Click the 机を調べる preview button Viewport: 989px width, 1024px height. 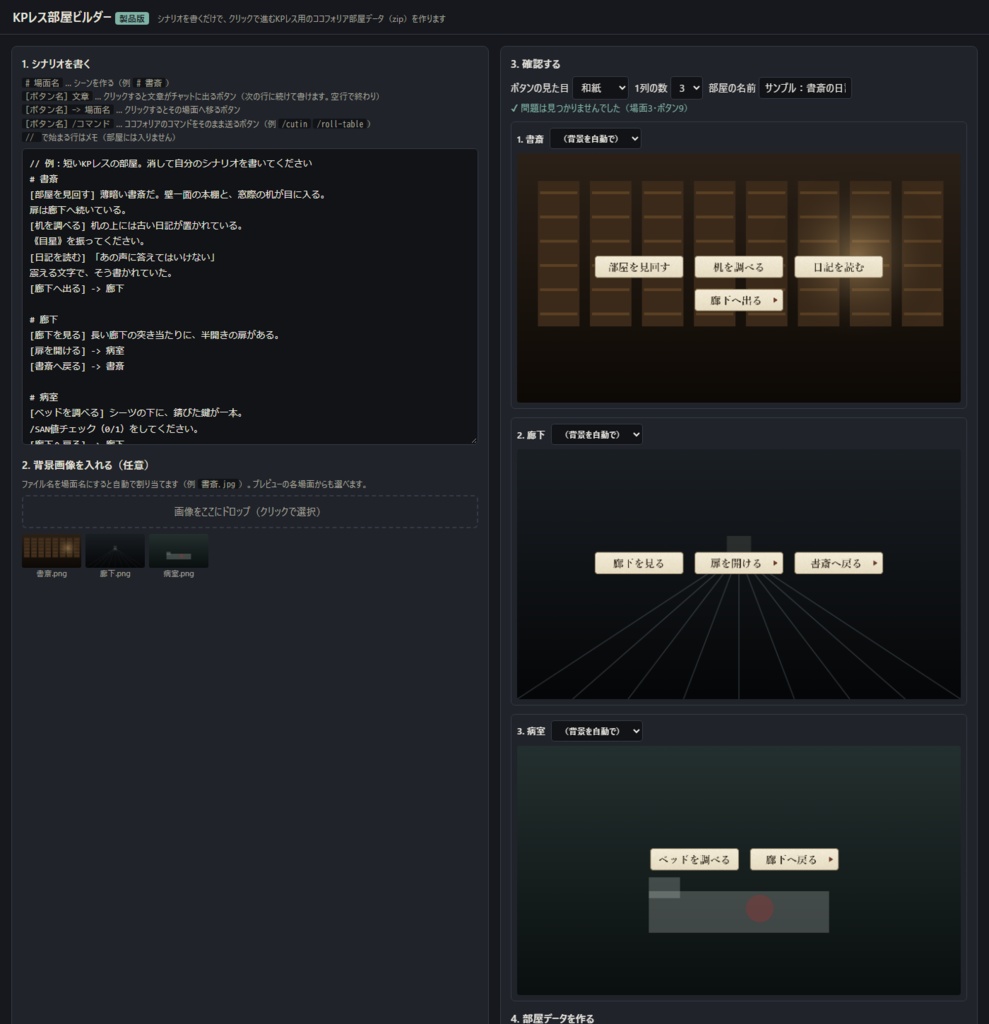pyautogui.click(x=738, y=266)
